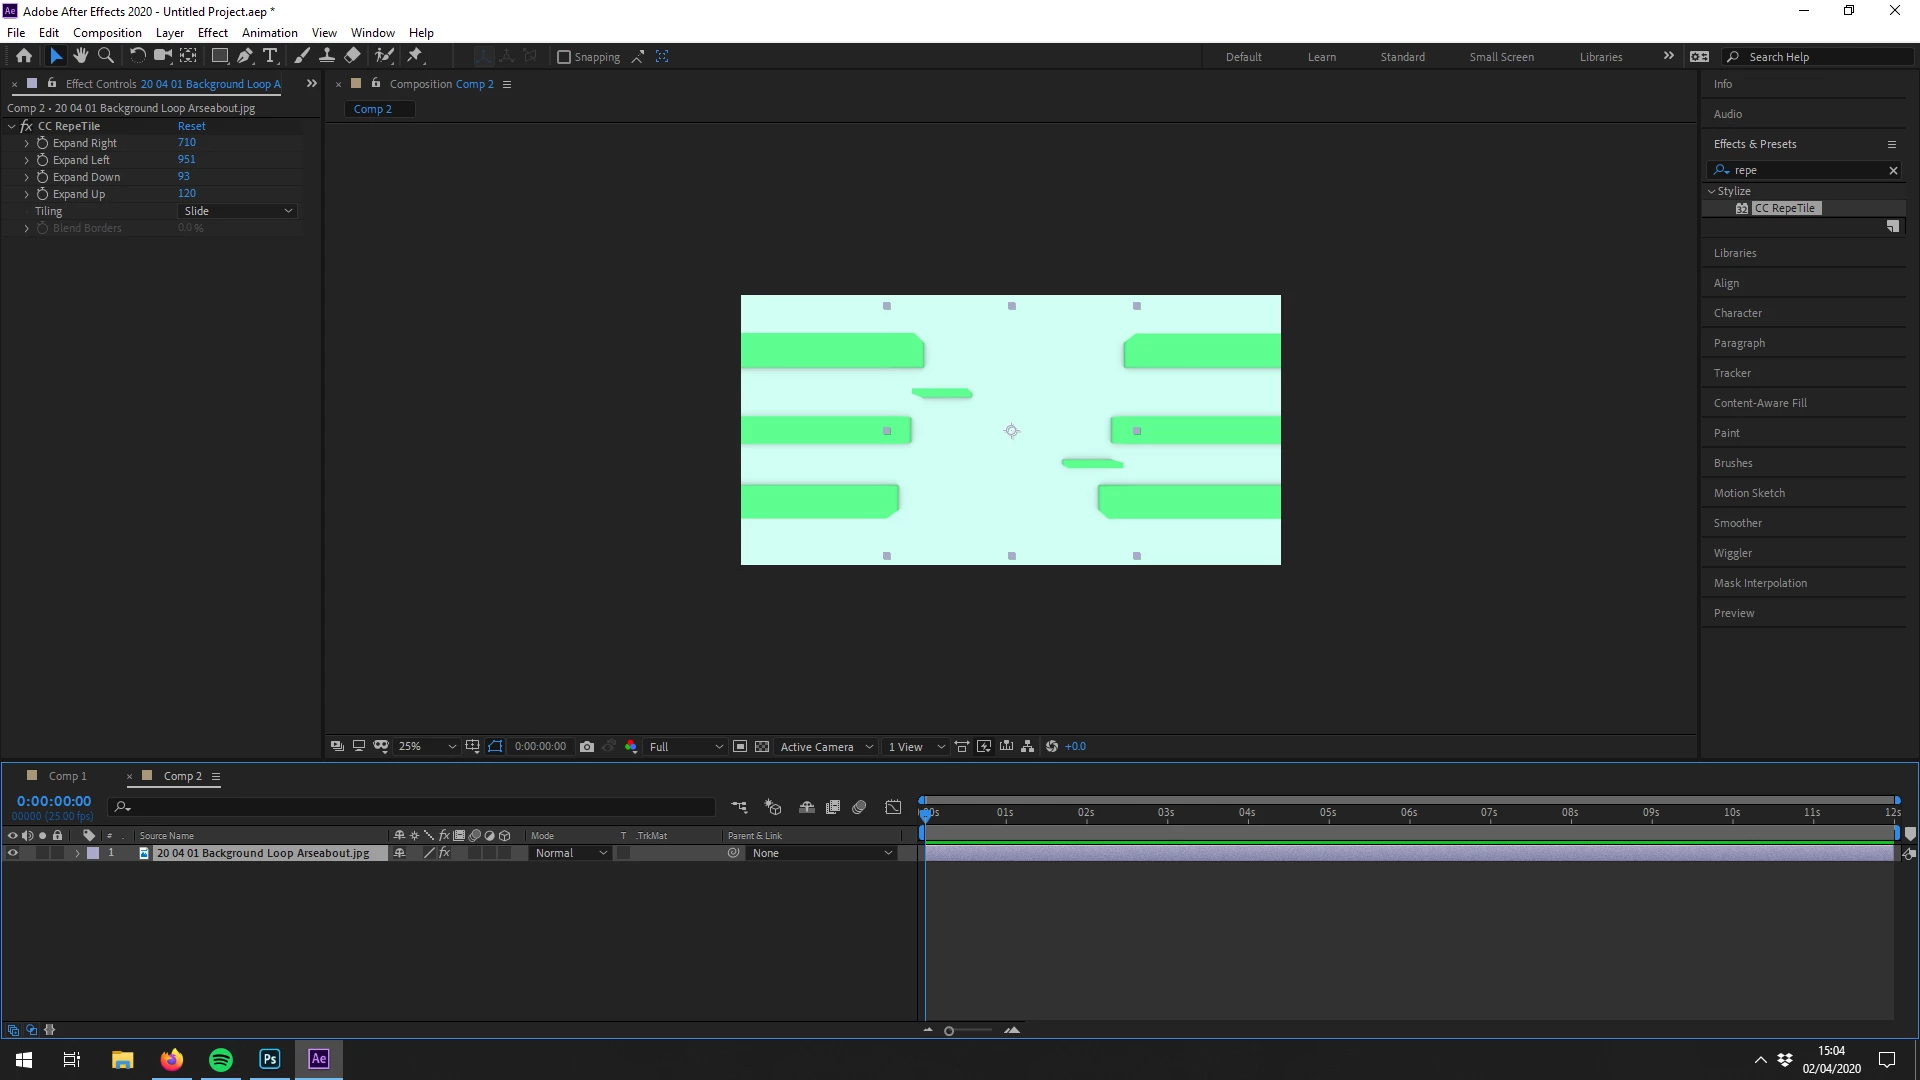
Task: Enable the Snapping checkbox
Action: (564, 57)
